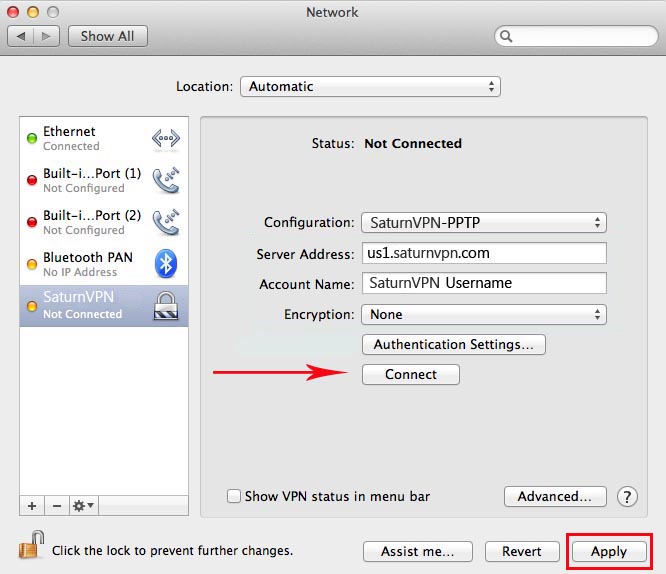Go back with the left arrow button
Screen dimensions: 666x574
(21, 37)
